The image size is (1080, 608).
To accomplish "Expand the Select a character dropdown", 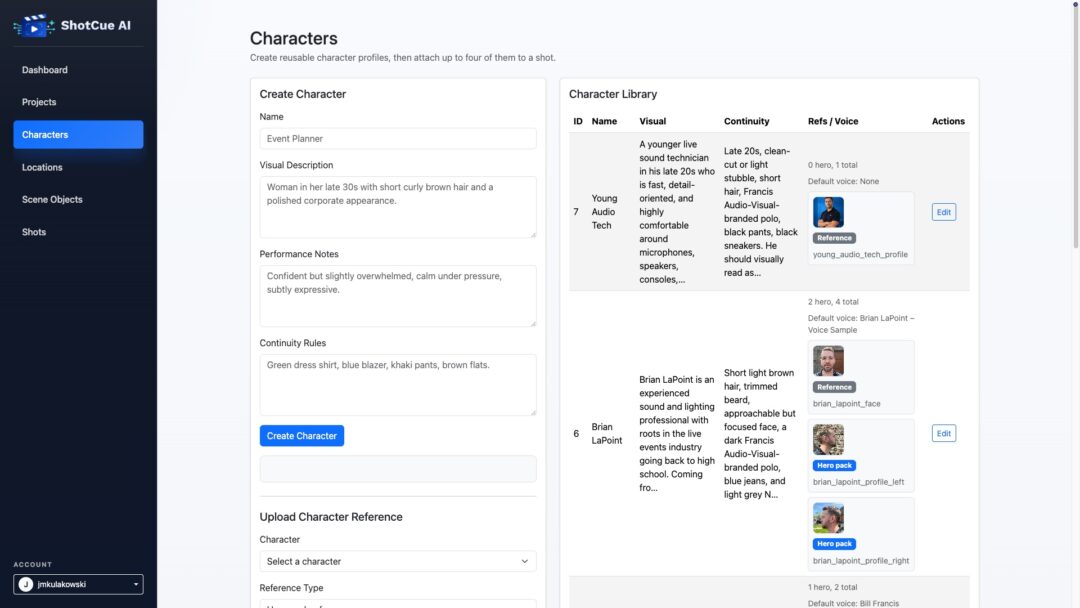I will pos(397,561).
